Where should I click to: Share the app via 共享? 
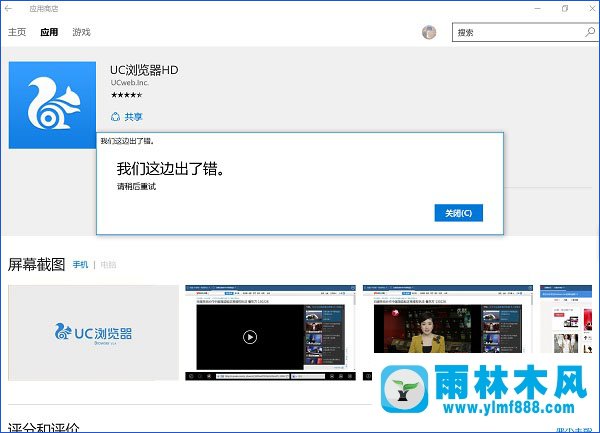(127, 117)
